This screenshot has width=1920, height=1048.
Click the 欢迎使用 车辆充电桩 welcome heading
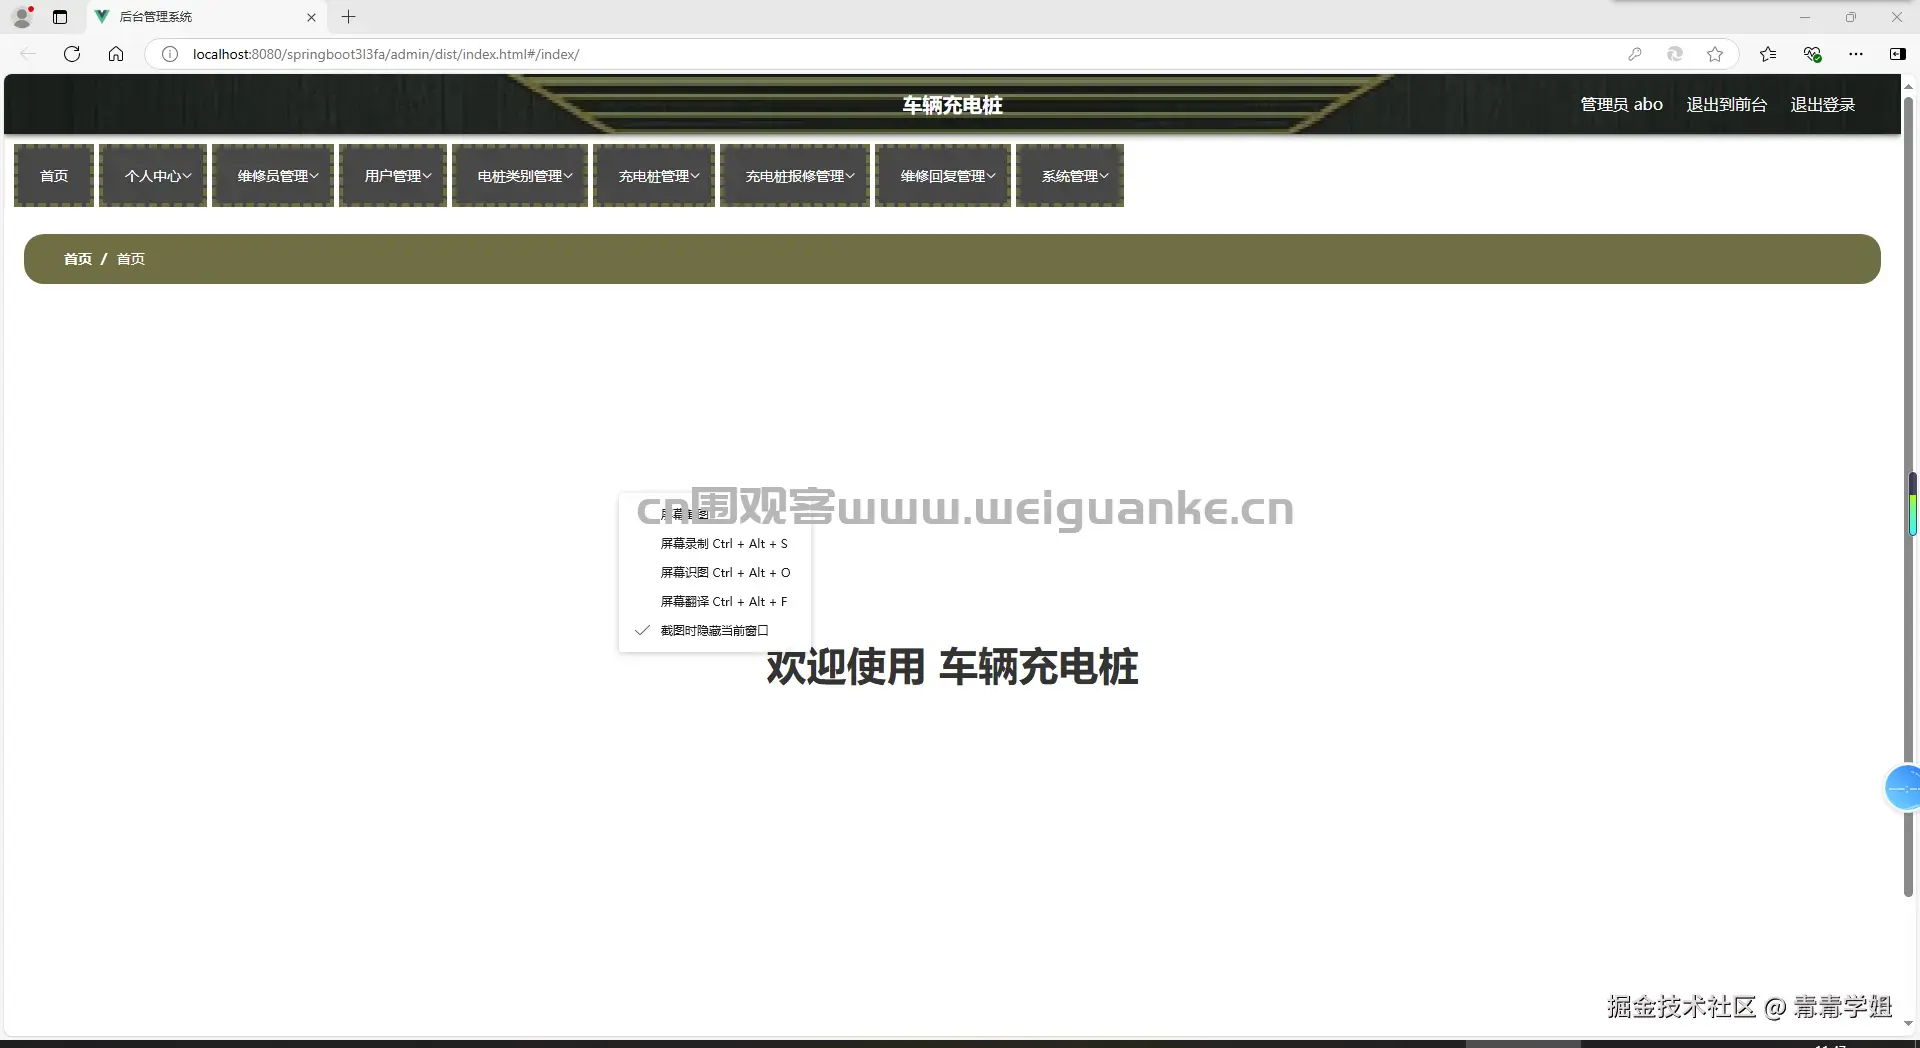tap(952, 667)
